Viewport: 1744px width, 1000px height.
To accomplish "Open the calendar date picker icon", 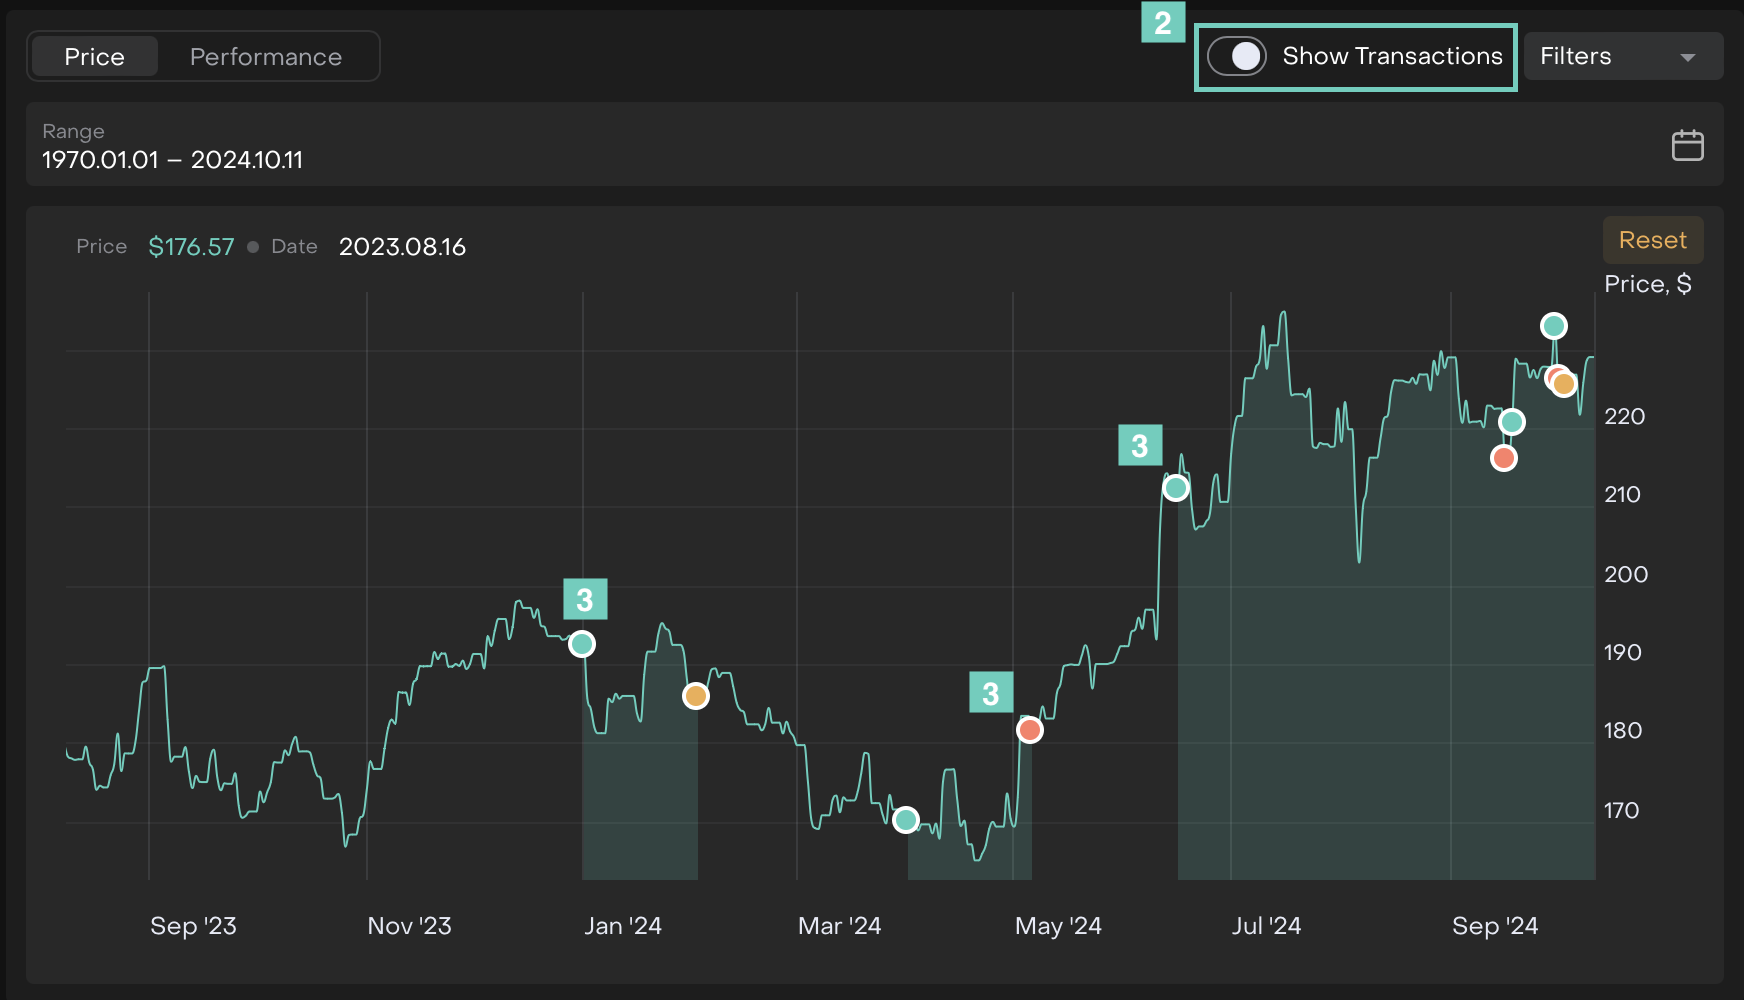I will [1687, 145].
